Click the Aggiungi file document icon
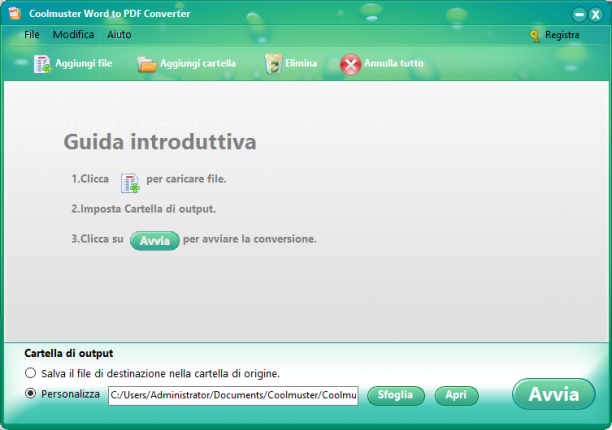This screenshot has height=430, width=612. coord(42,64)
